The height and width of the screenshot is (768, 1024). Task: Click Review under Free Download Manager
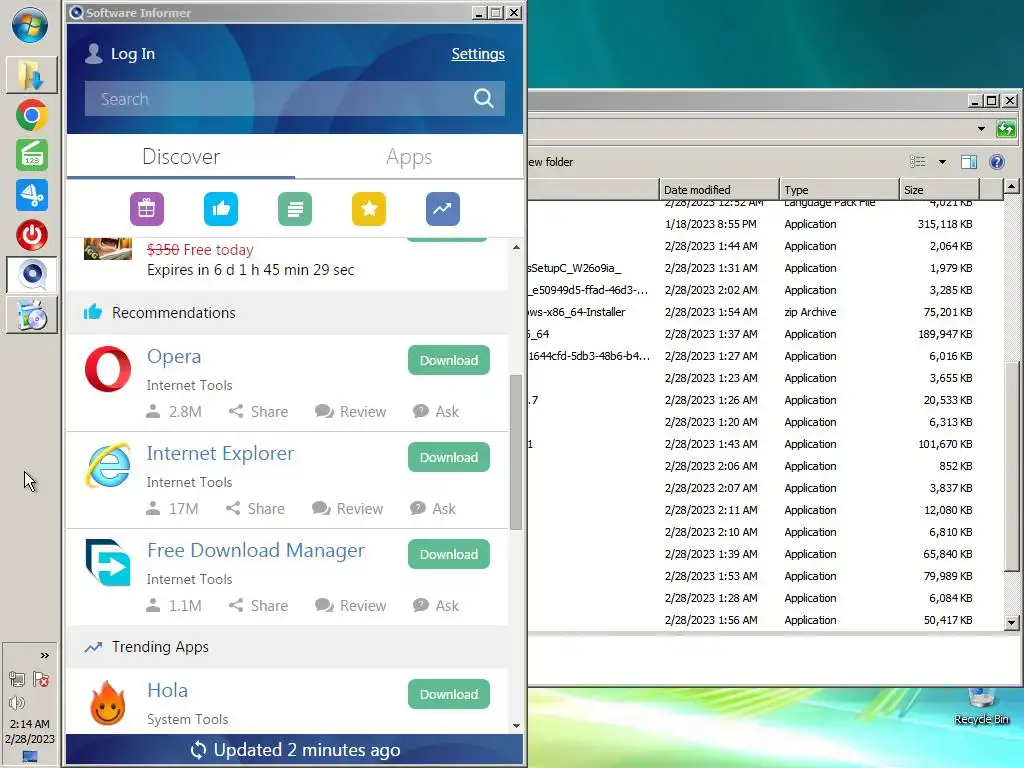click(x=351, y=605)
